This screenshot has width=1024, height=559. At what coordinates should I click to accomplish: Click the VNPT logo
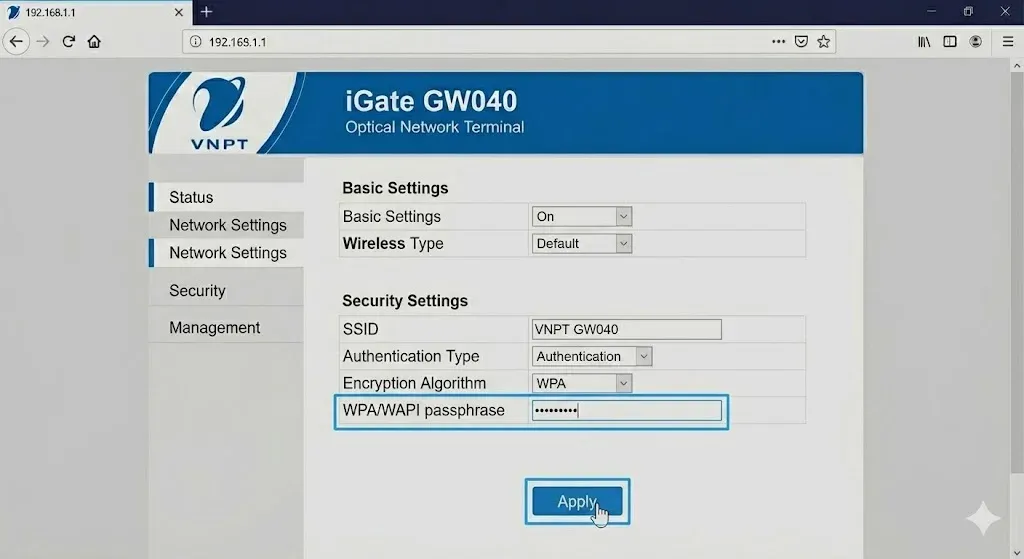[219, 114]
